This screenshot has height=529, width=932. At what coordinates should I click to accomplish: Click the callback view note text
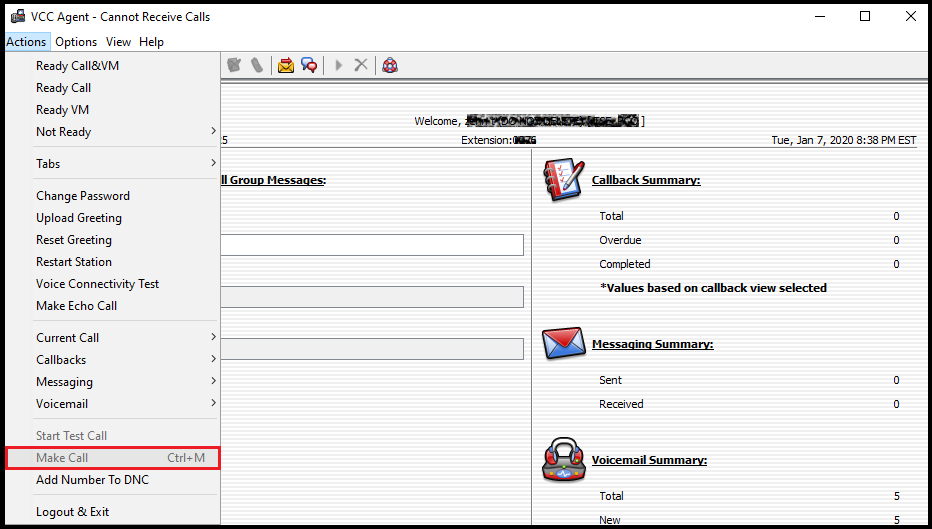[713, 288]
